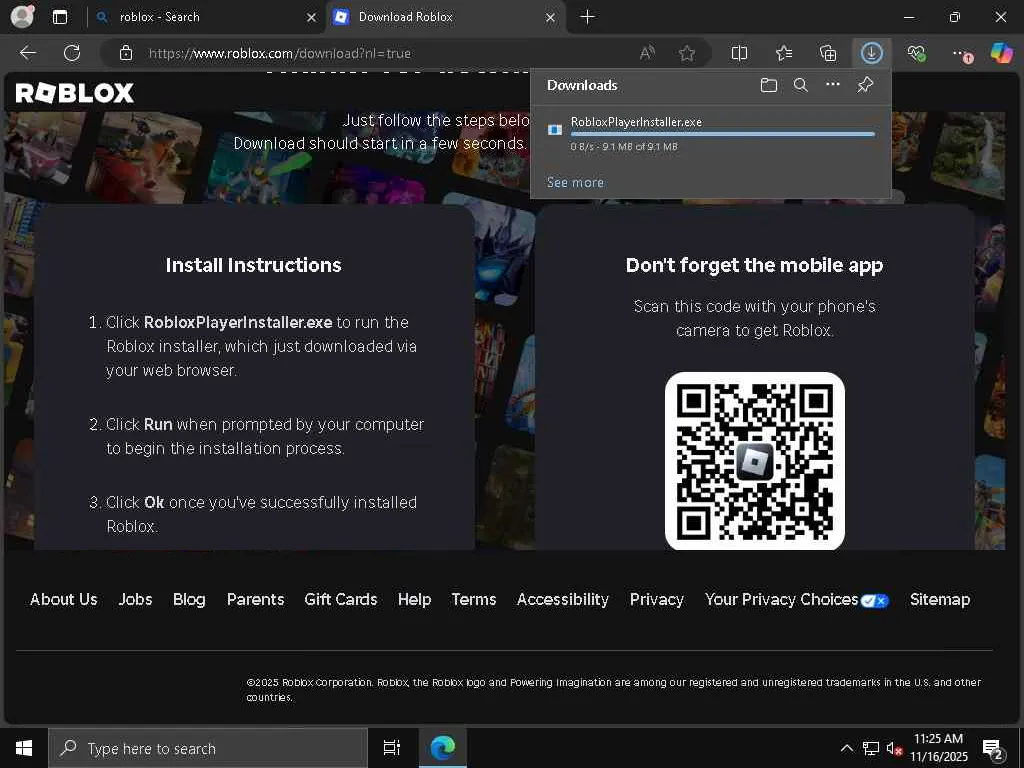This screenshot has height=768, width=1024.
Task: Open the Copilot sidebar icon
Action: (1001, 53)
